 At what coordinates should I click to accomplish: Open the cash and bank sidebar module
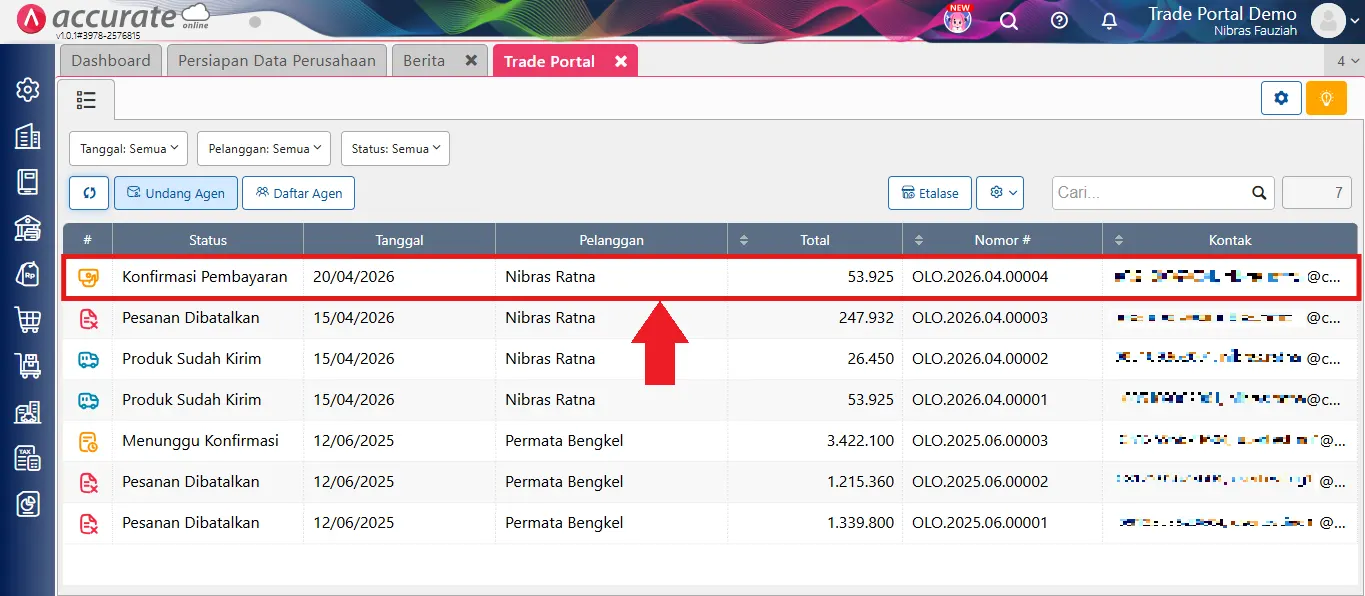click(28, 228)
